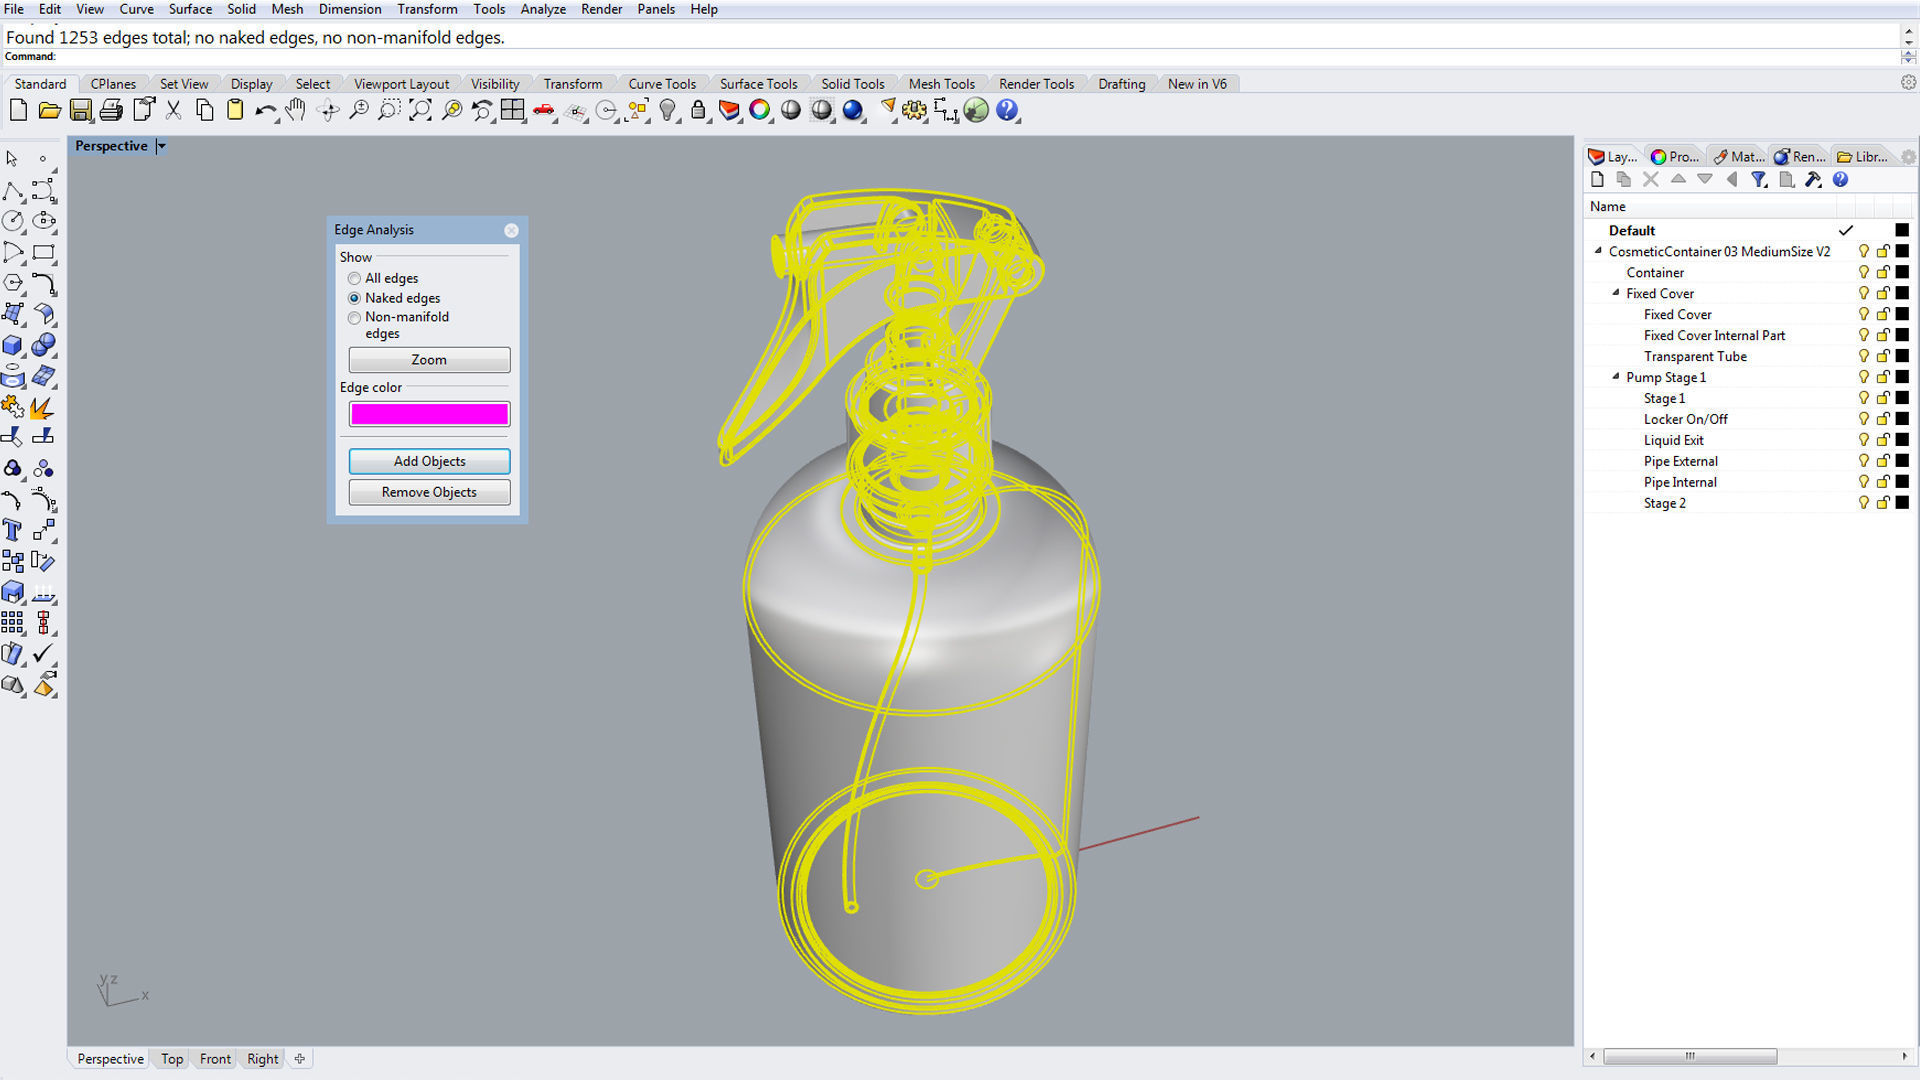The image size is (1920, 1080).
Task: Open Help via the blue question mark
Action: (1007, 110)
